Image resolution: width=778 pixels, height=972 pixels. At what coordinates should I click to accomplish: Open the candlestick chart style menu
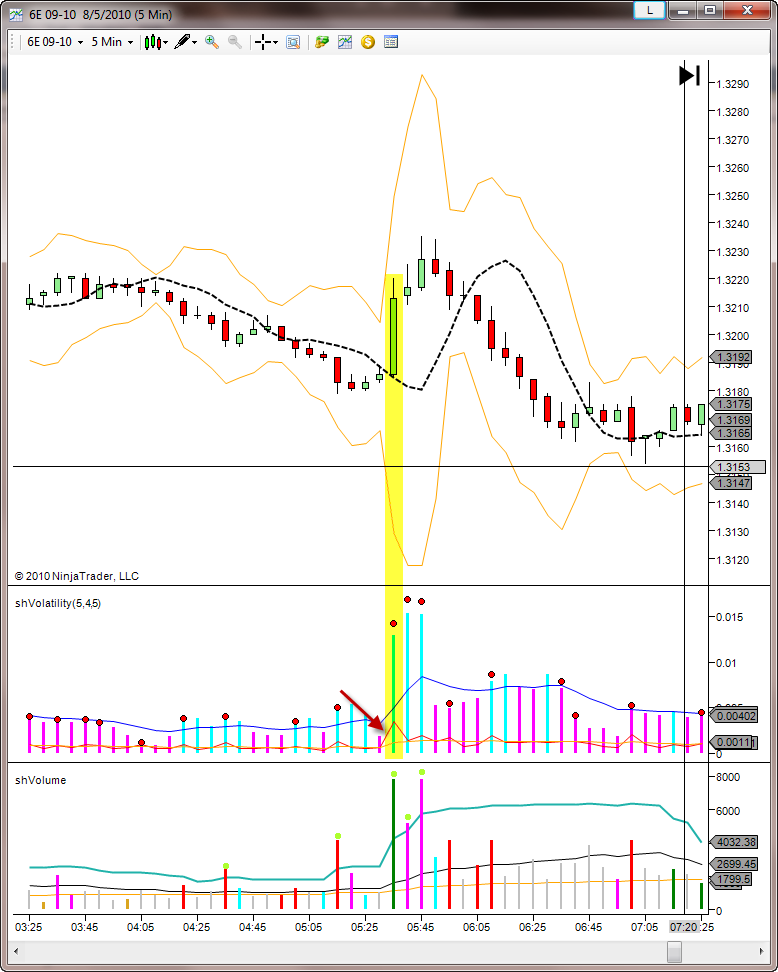coord(156,42)
